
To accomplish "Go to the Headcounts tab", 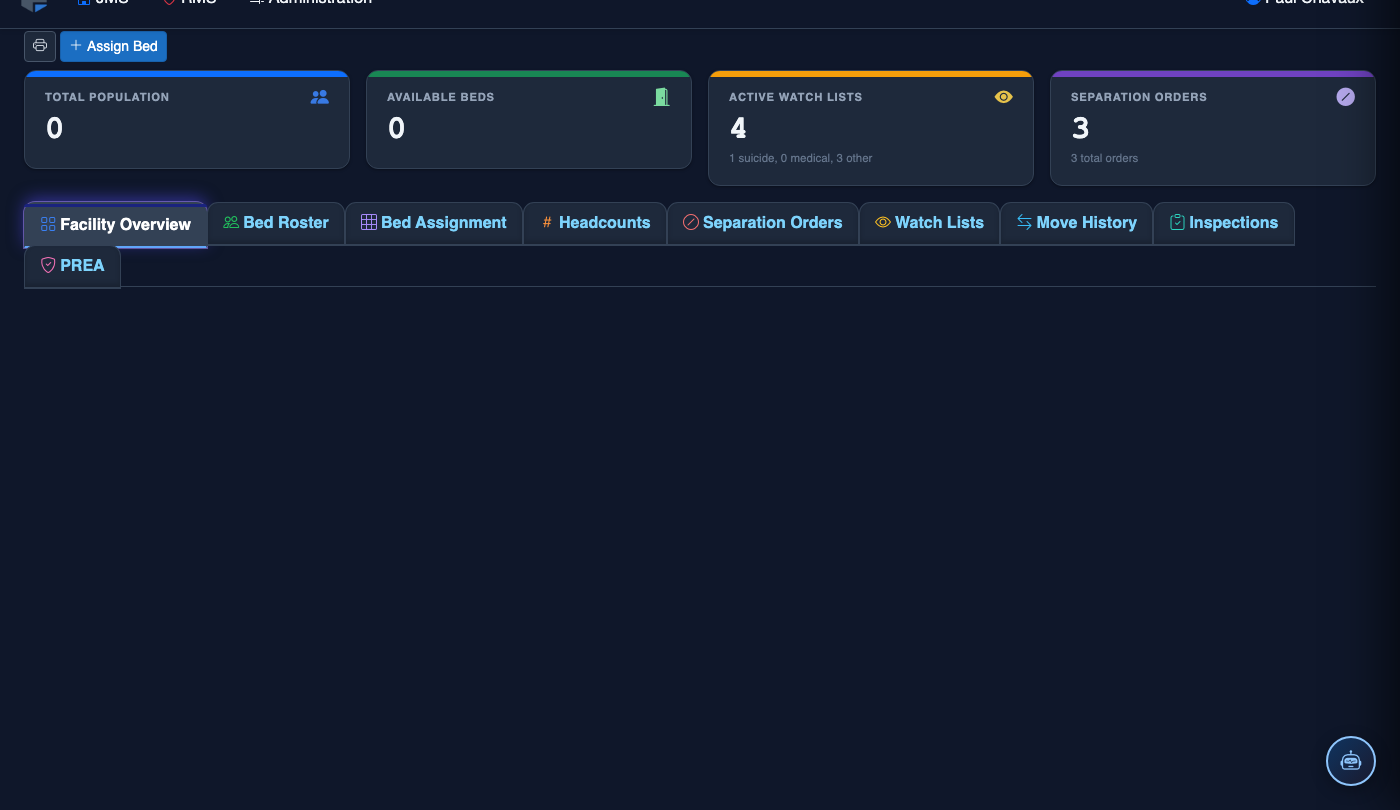I will 595,223.
